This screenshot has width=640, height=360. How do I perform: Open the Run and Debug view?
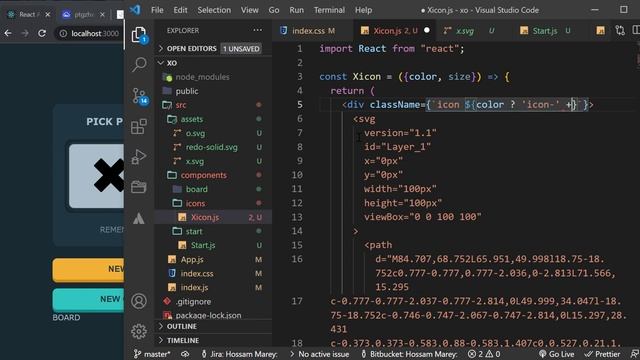(139, 157)
